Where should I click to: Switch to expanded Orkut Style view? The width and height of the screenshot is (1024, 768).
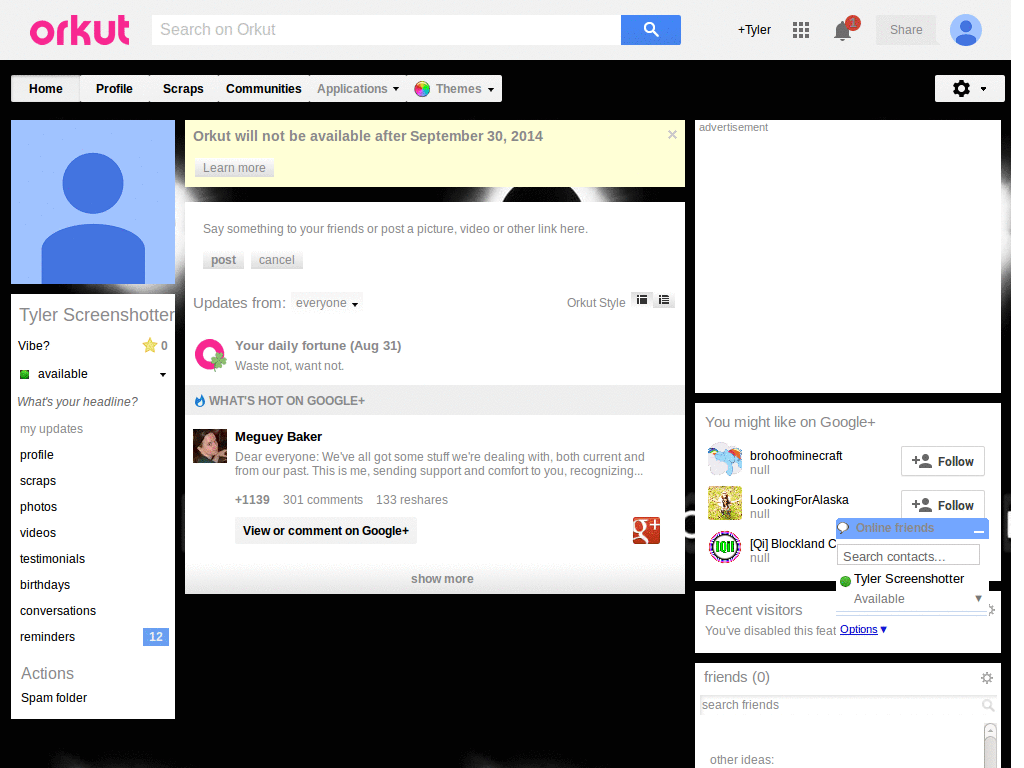coord(642,300)
